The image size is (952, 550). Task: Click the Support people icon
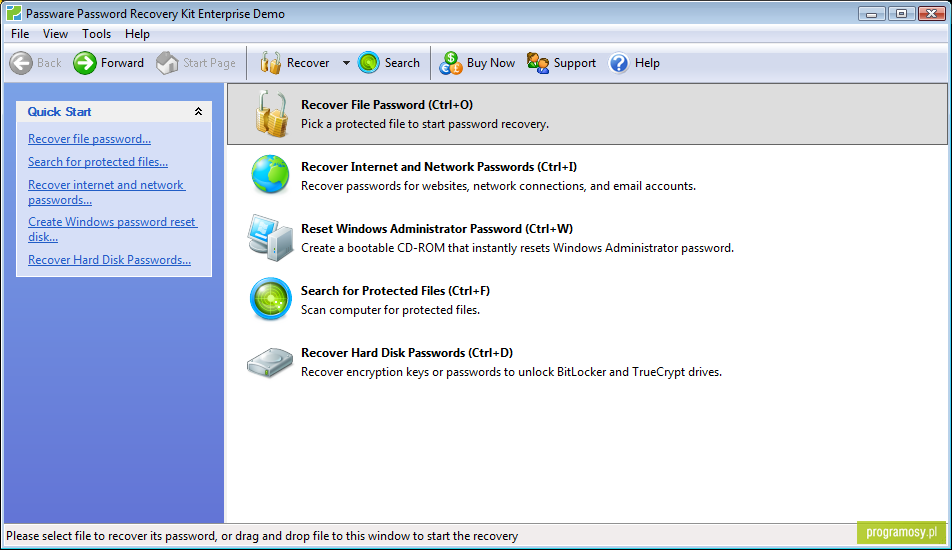coord(537,63)
